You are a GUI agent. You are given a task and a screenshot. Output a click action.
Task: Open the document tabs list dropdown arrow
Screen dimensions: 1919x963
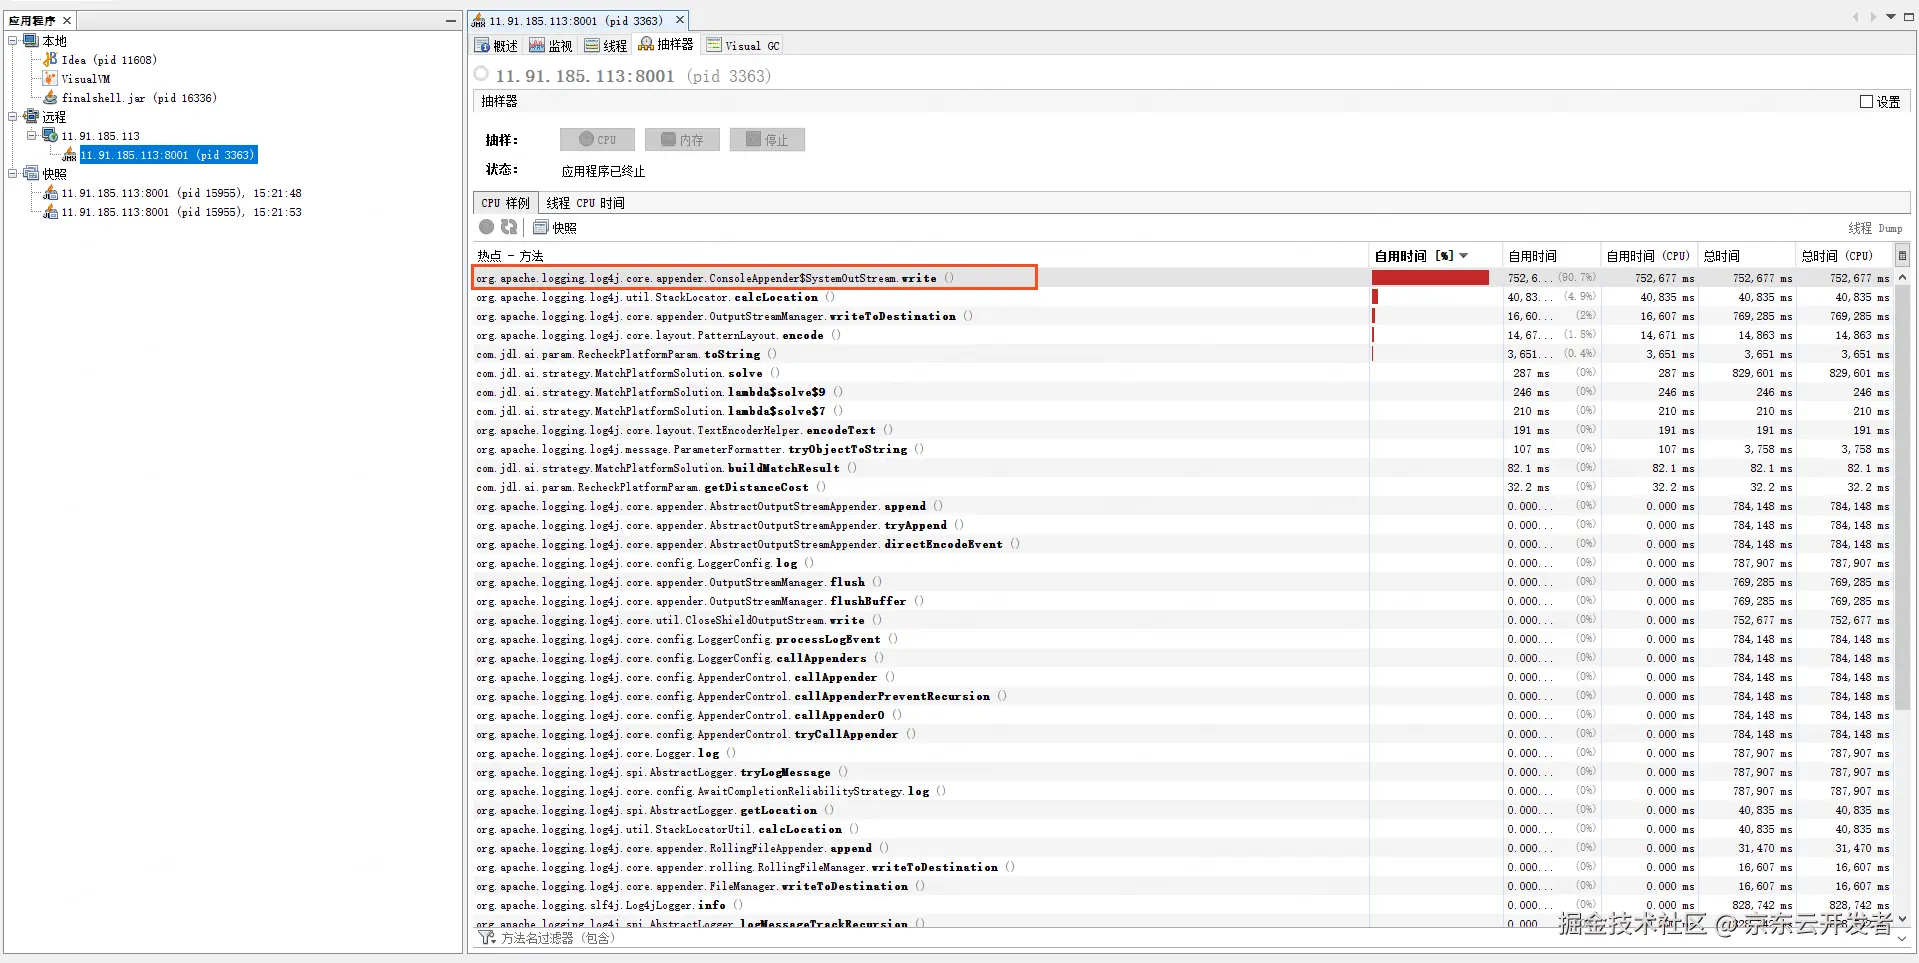[1891, 17]
